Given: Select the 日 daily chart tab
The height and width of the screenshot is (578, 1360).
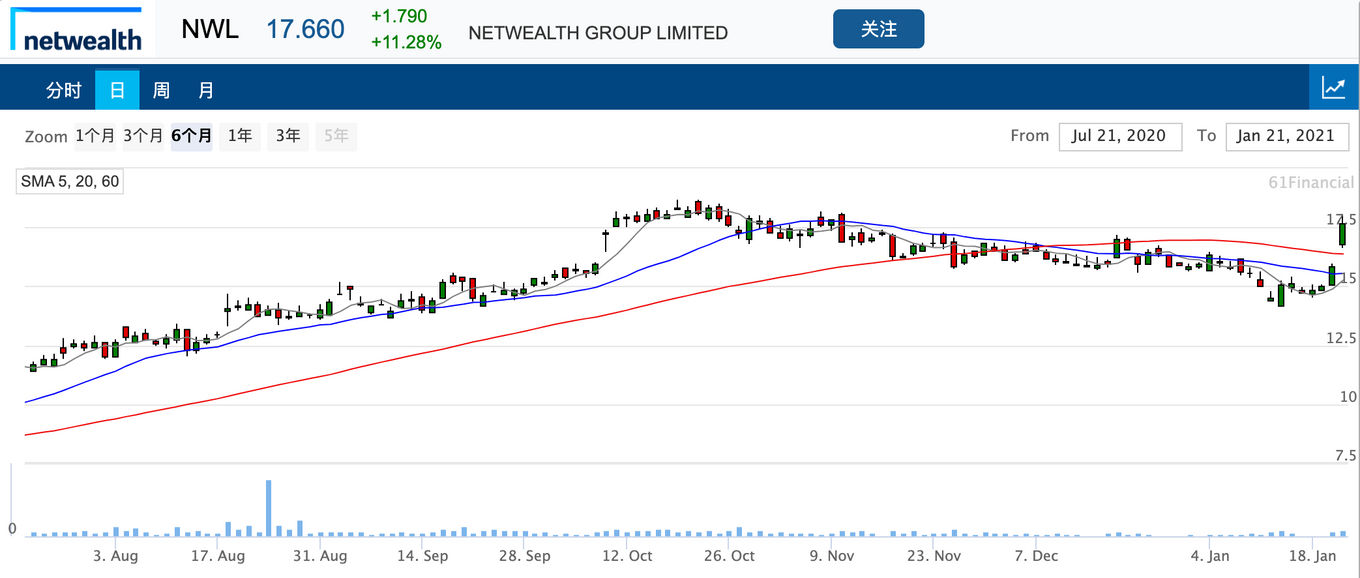Looking at the screenshot, I should 117,90.
